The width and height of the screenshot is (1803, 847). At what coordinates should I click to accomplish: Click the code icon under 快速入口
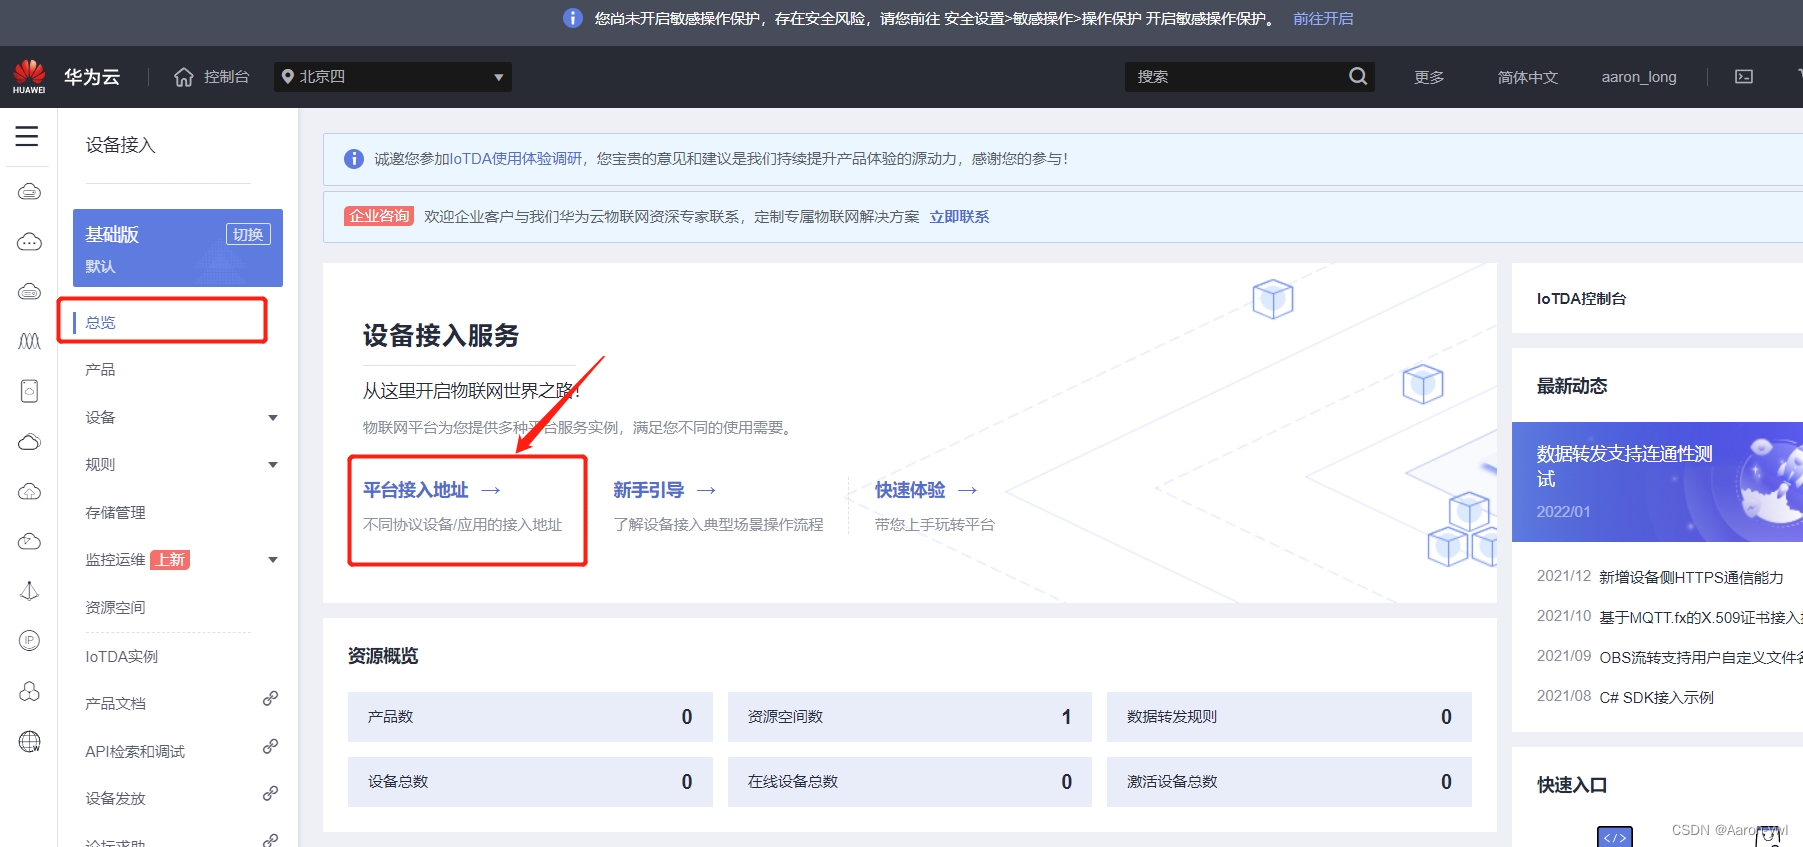(x=1615, y=837)
